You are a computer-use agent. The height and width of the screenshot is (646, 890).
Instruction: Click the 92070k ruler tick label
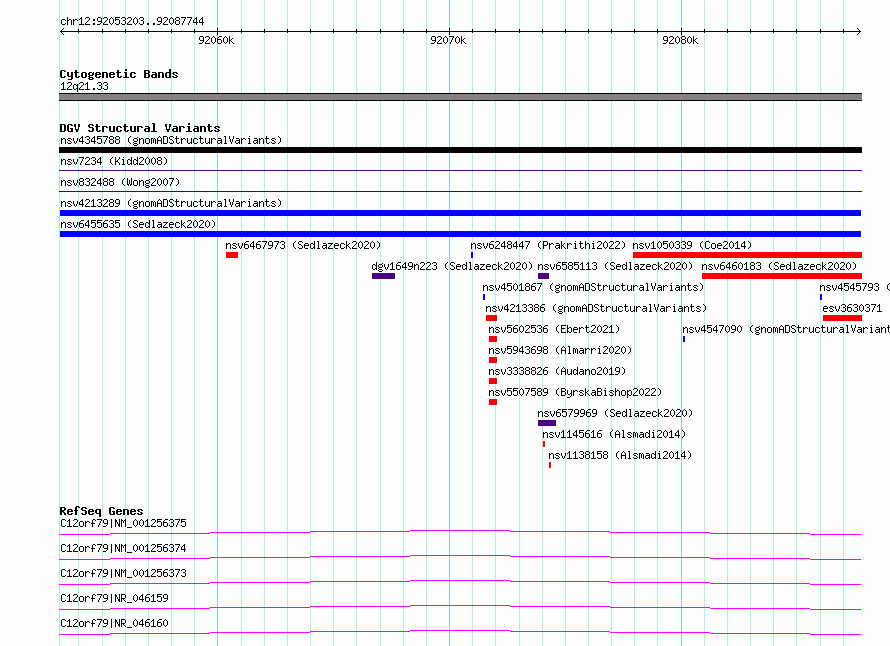click(448, 40)
